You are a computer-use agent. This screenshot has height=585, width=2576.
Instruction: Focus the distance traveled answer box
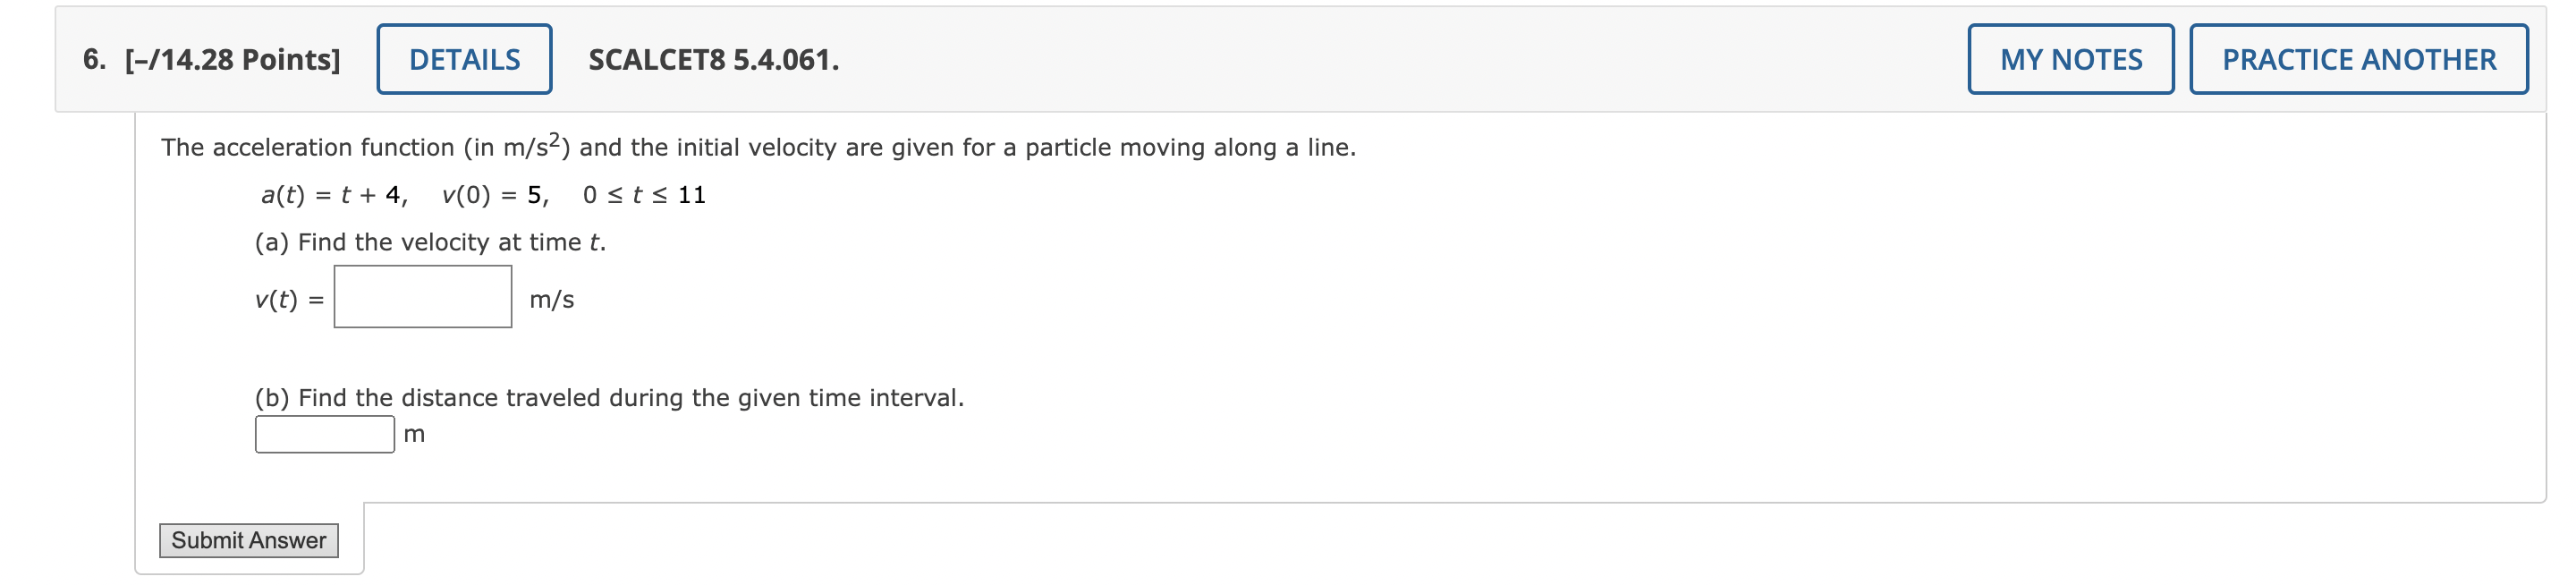point(325,434)
